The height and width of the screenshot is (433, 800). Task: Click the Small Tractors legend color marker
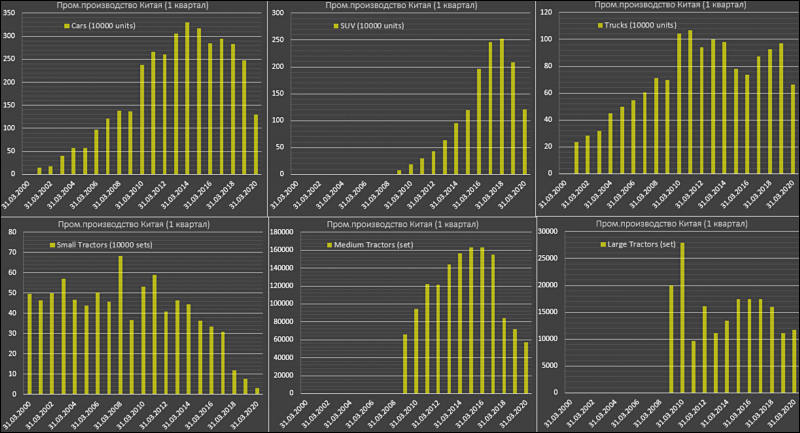click(52, 245)
